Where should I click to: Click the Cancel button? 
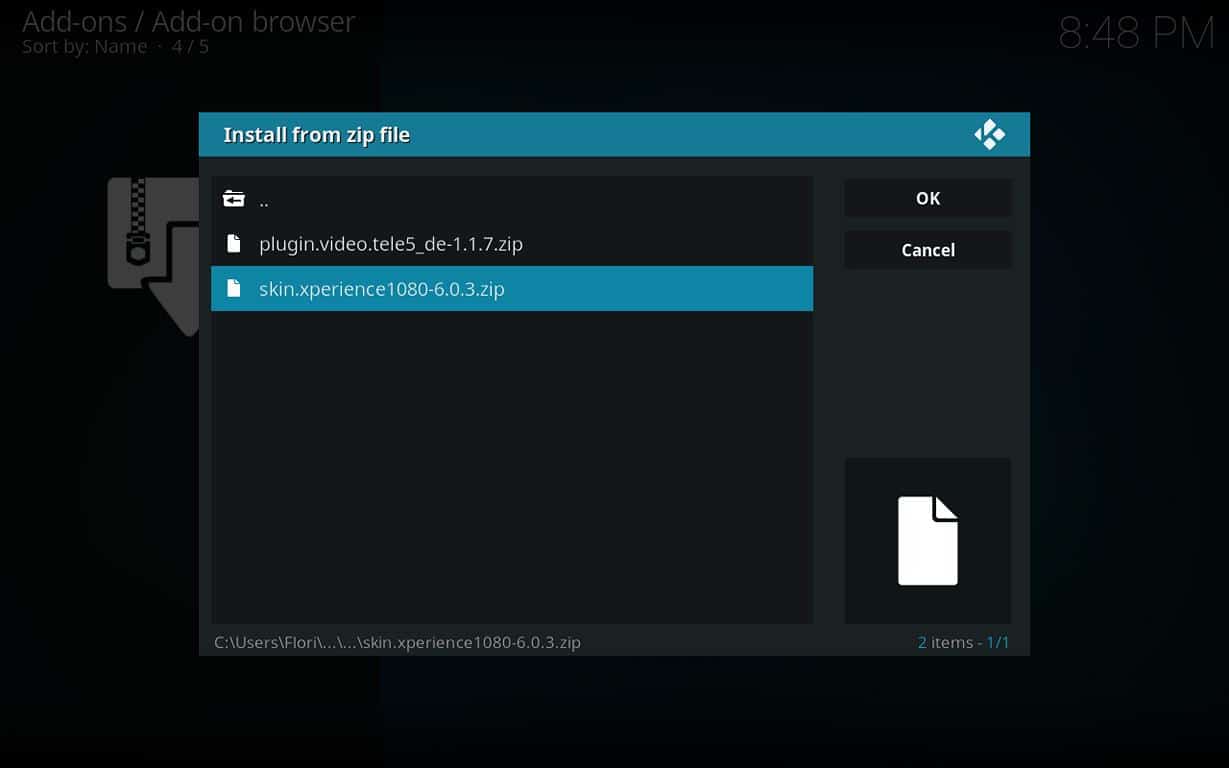(x=927, y=250)
